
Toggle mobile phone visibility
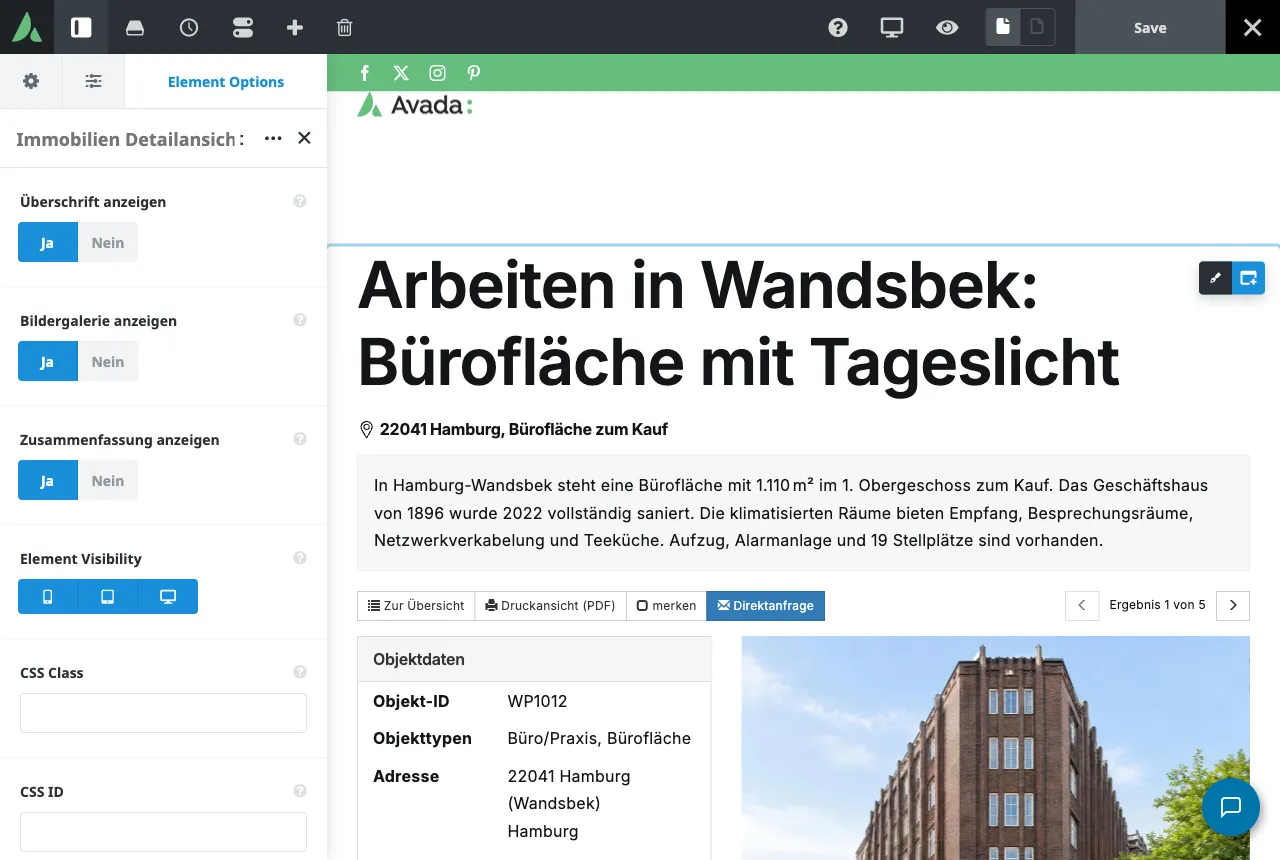(47, 597)
